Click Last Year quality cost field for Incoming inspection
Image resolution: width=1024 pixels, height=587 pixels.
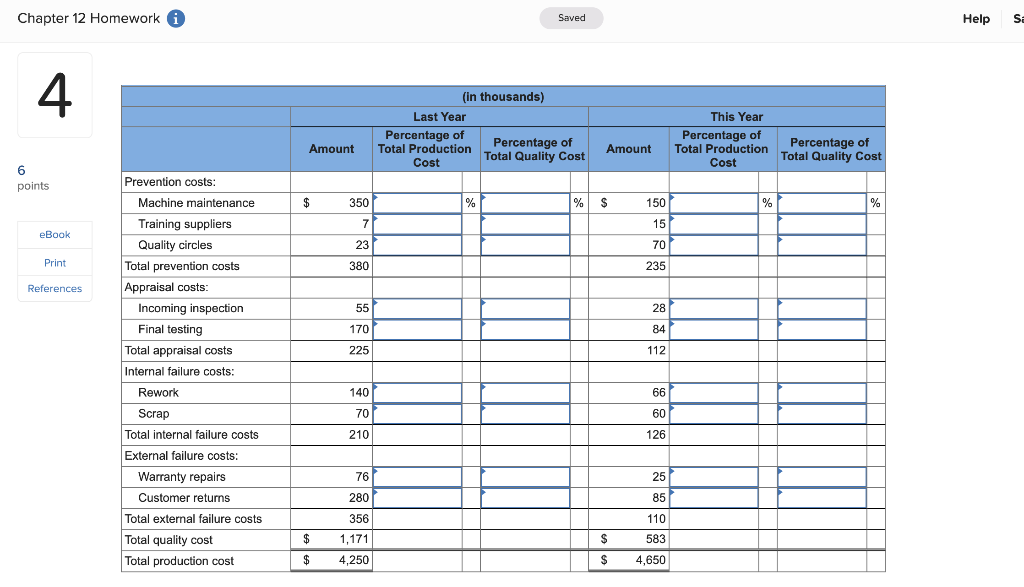pyautogui.click(x=525, y=308)
